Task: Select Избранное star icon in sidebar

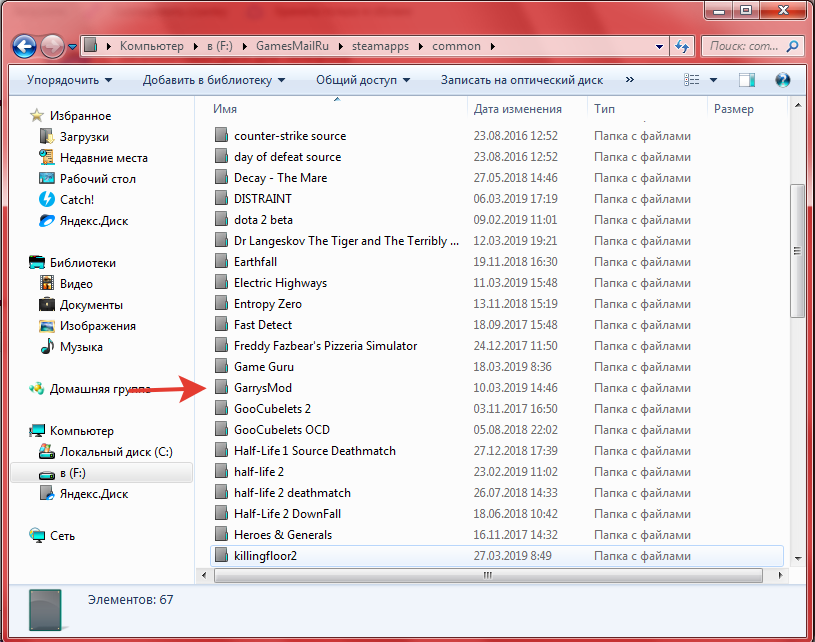Action: pyautogui.click(x=36, y=115)
